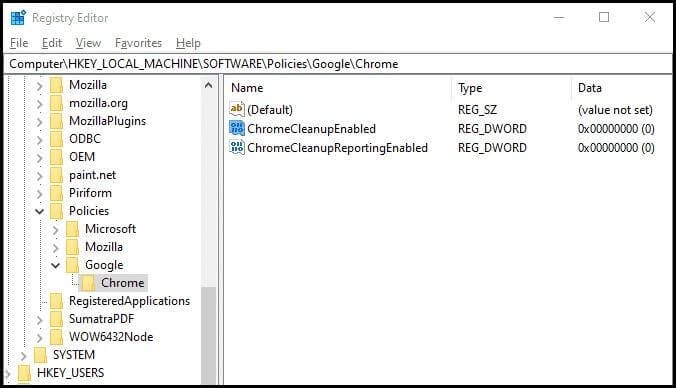The width and height of the screenshot is (676, 388).
Task: Click the registry path address bar
Action: click(x=338, y=64)
